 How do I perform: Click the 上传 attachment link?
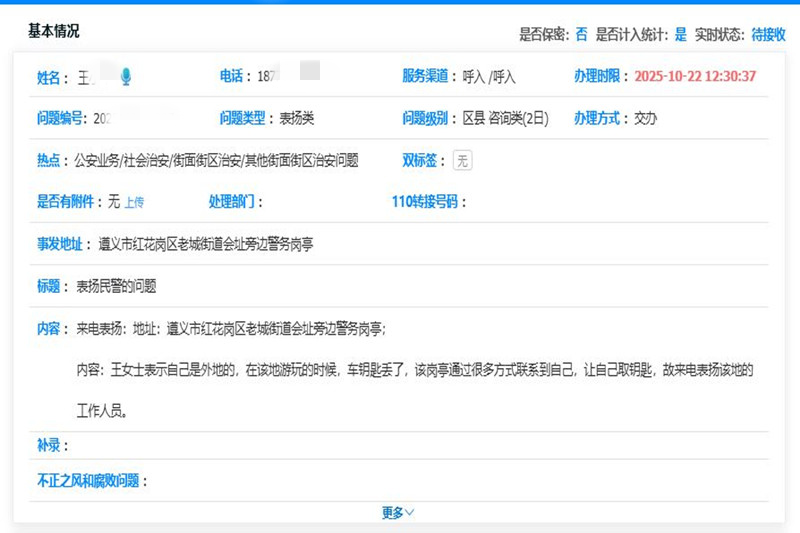click(134, 202)
